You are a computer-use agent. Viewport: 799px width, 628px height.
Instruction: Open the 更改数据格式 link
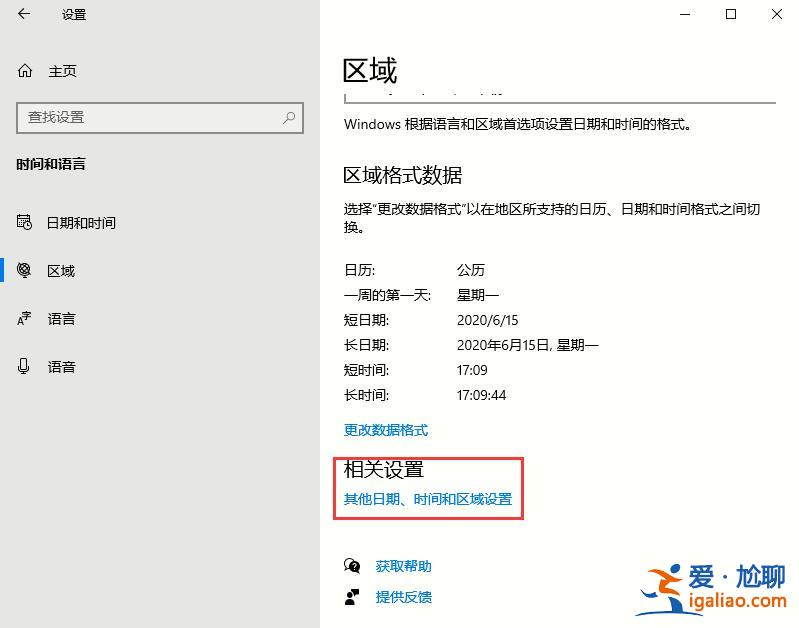pos(386,430)
